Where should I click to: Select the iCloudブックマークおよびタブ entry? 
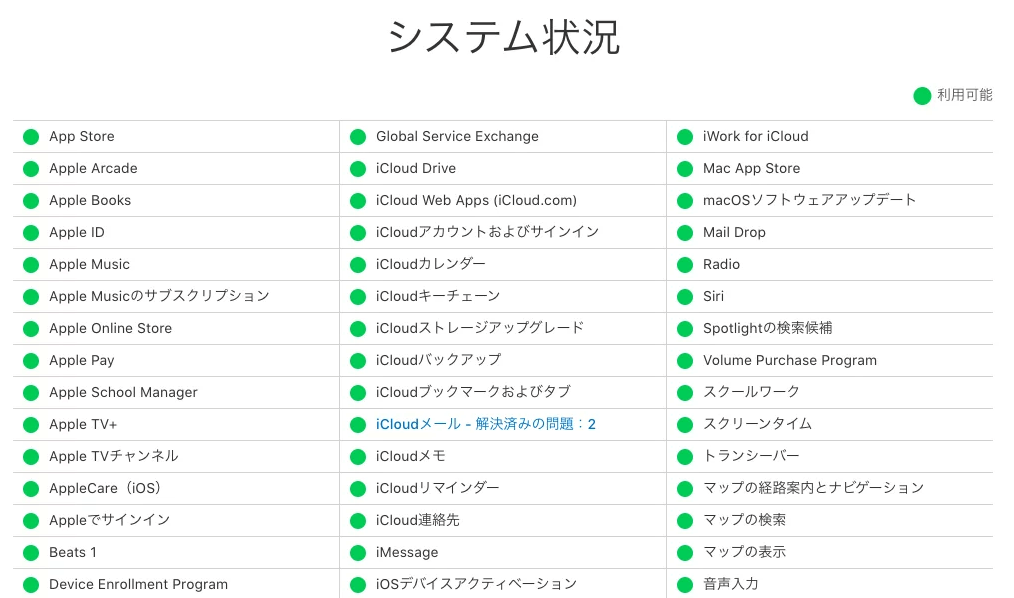pos(473,392)
